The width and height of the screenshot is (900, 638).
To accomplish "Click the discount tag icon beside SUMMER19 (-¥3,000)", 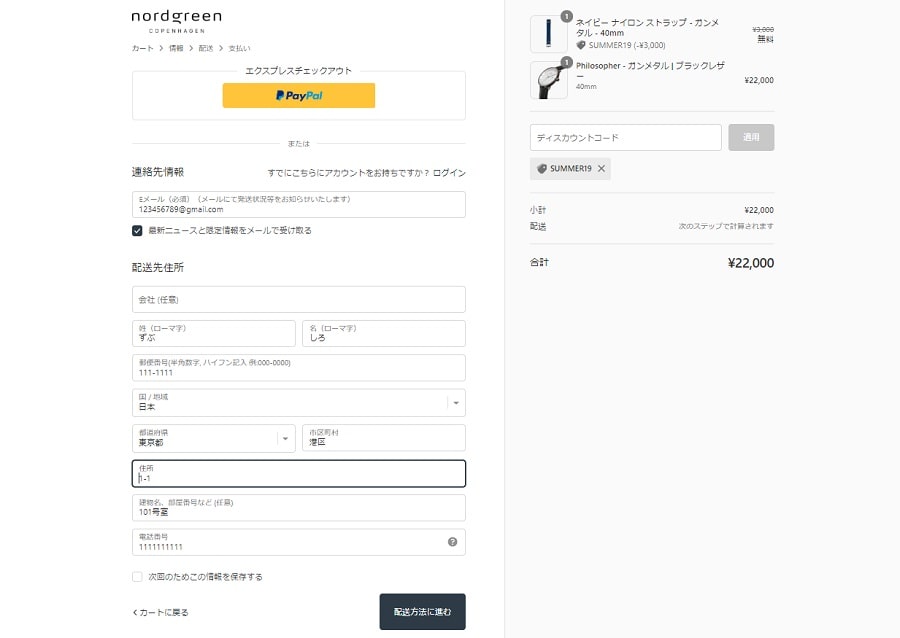I will click(x=581, y=45).
